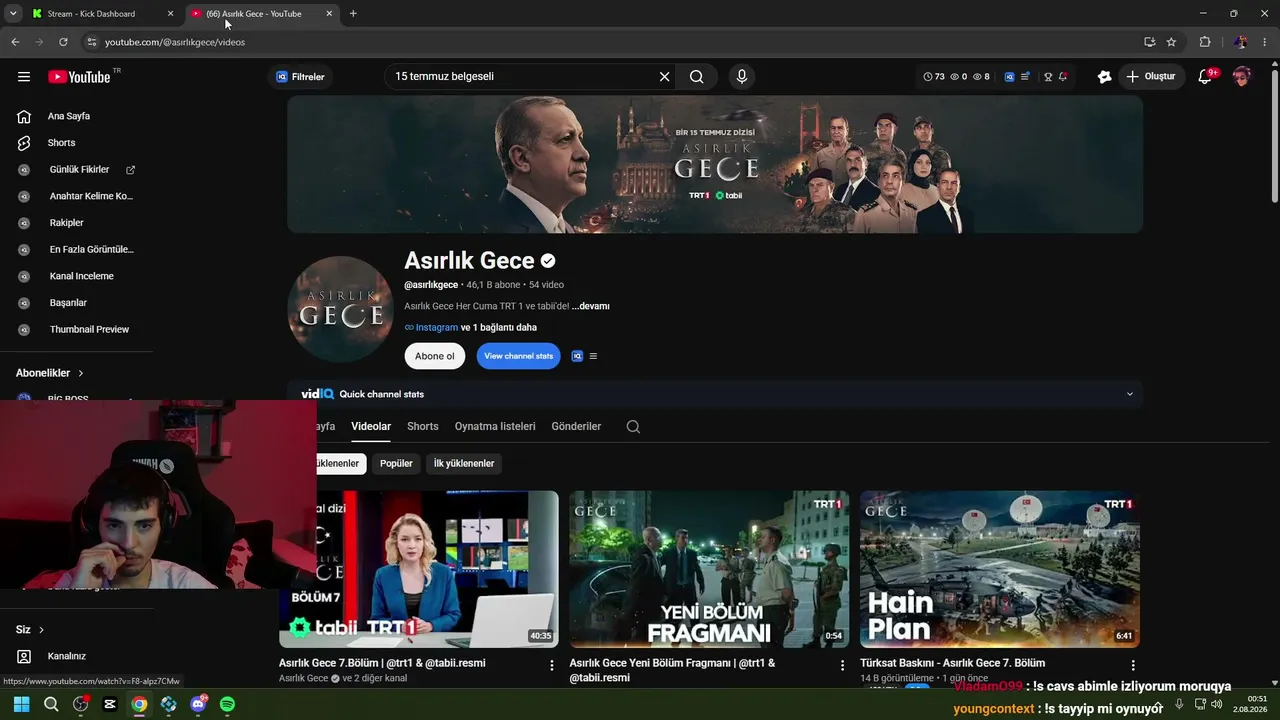Open the account avatar menu
The image size is (1280, 720).
point(1242,77)
